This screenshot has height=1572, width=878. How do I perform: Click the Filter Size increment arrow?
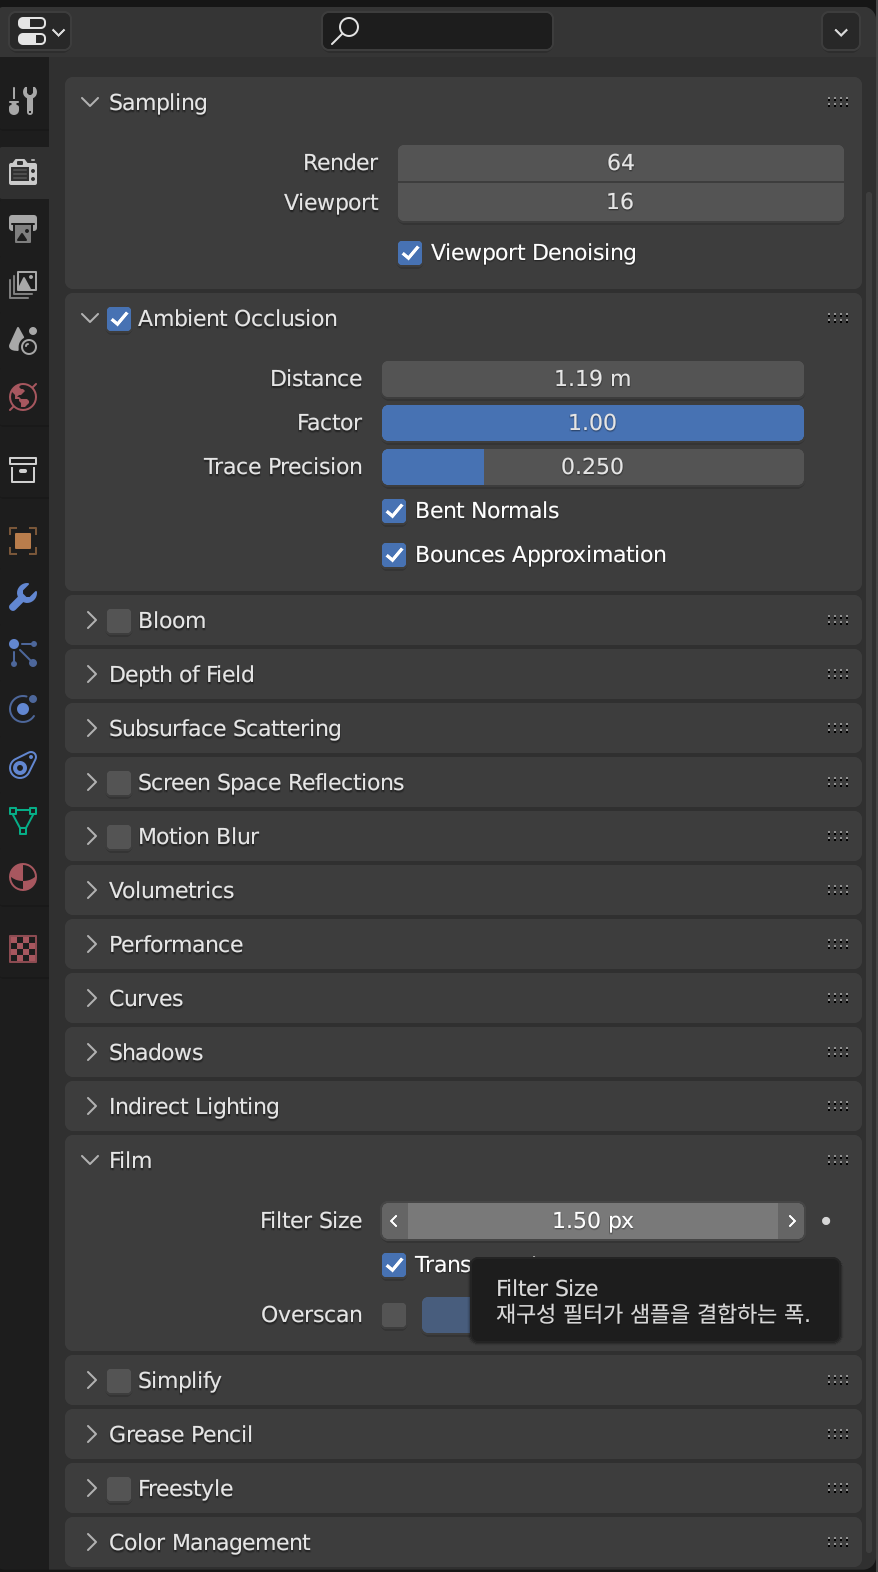click(792, 1221)
